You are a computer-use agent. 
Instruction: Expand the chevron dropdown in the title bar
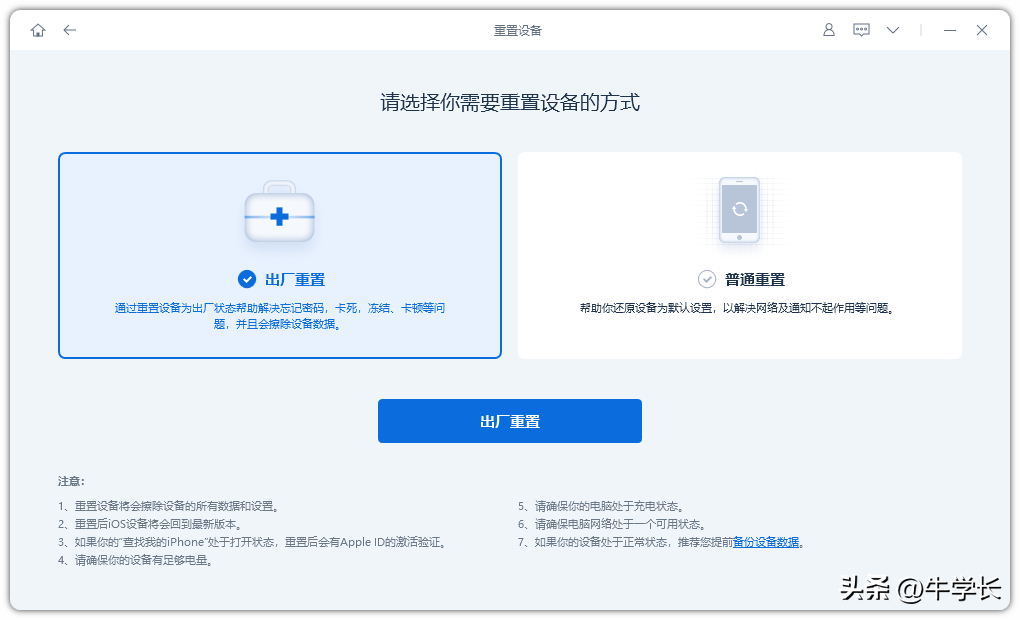click(x=892, y=30)
